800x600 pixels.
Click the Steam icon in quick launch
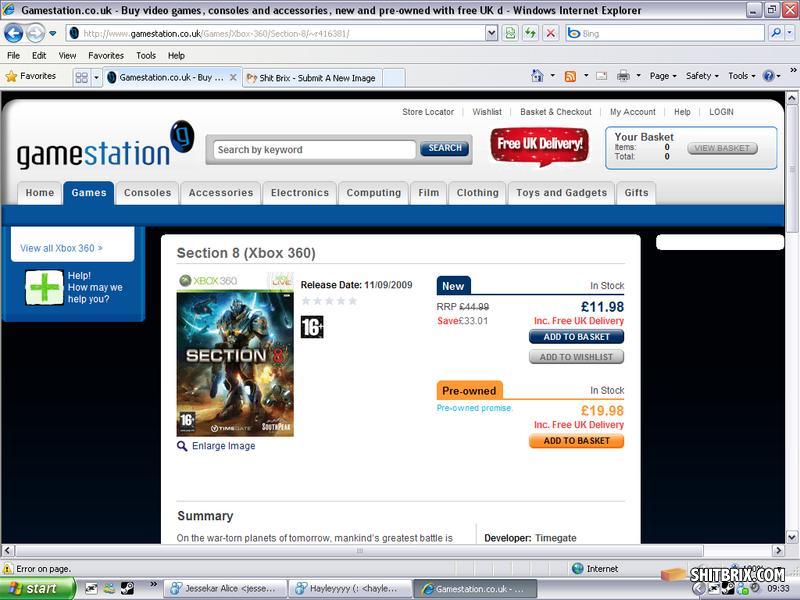(x=127, y=588)
